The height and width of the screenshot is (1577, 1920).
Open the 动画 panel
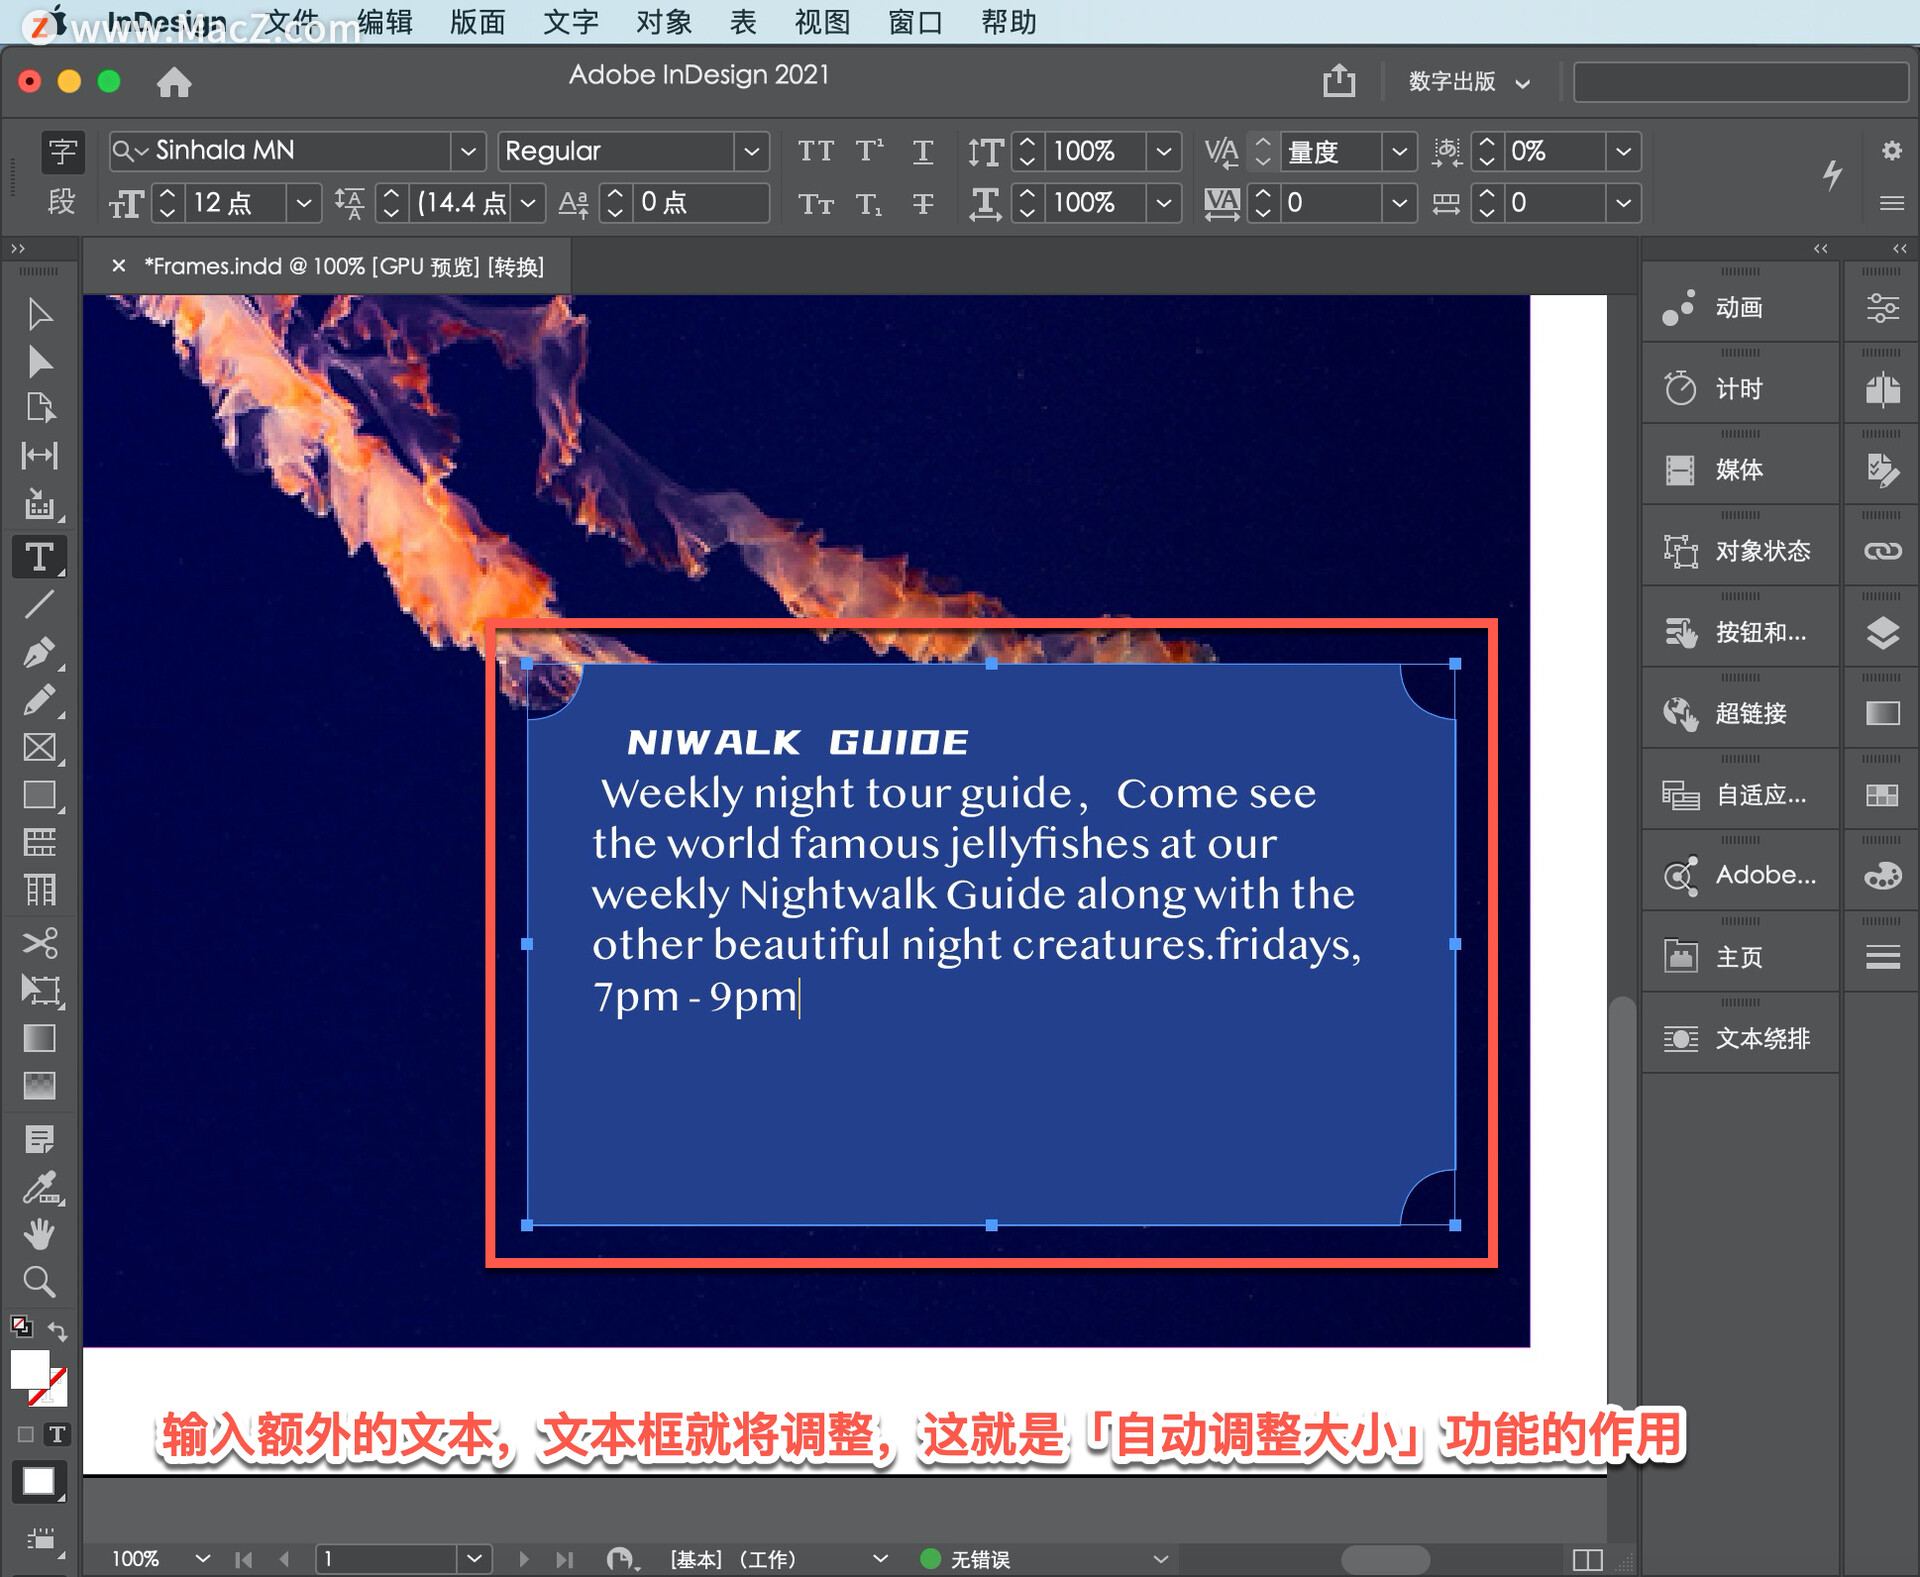pos(1740,308)
